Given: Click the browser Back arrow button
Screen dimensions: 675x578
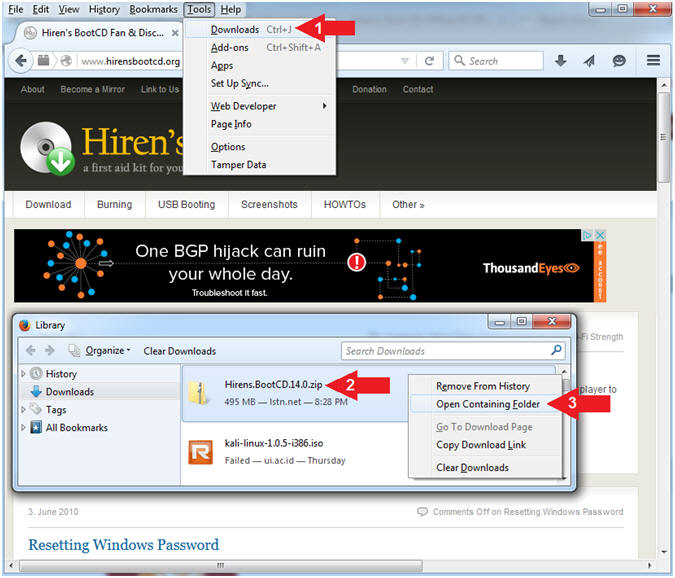Looking at the screenshot, I should click(20, 61).
